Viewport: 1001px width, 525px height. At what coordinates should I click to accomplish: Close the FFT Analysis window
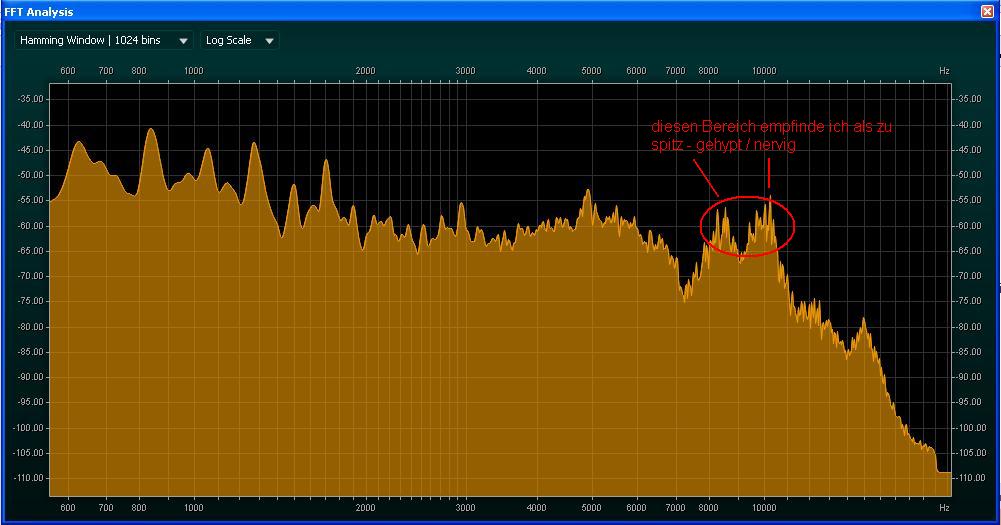pyautogui.click(x=987, y=12)
